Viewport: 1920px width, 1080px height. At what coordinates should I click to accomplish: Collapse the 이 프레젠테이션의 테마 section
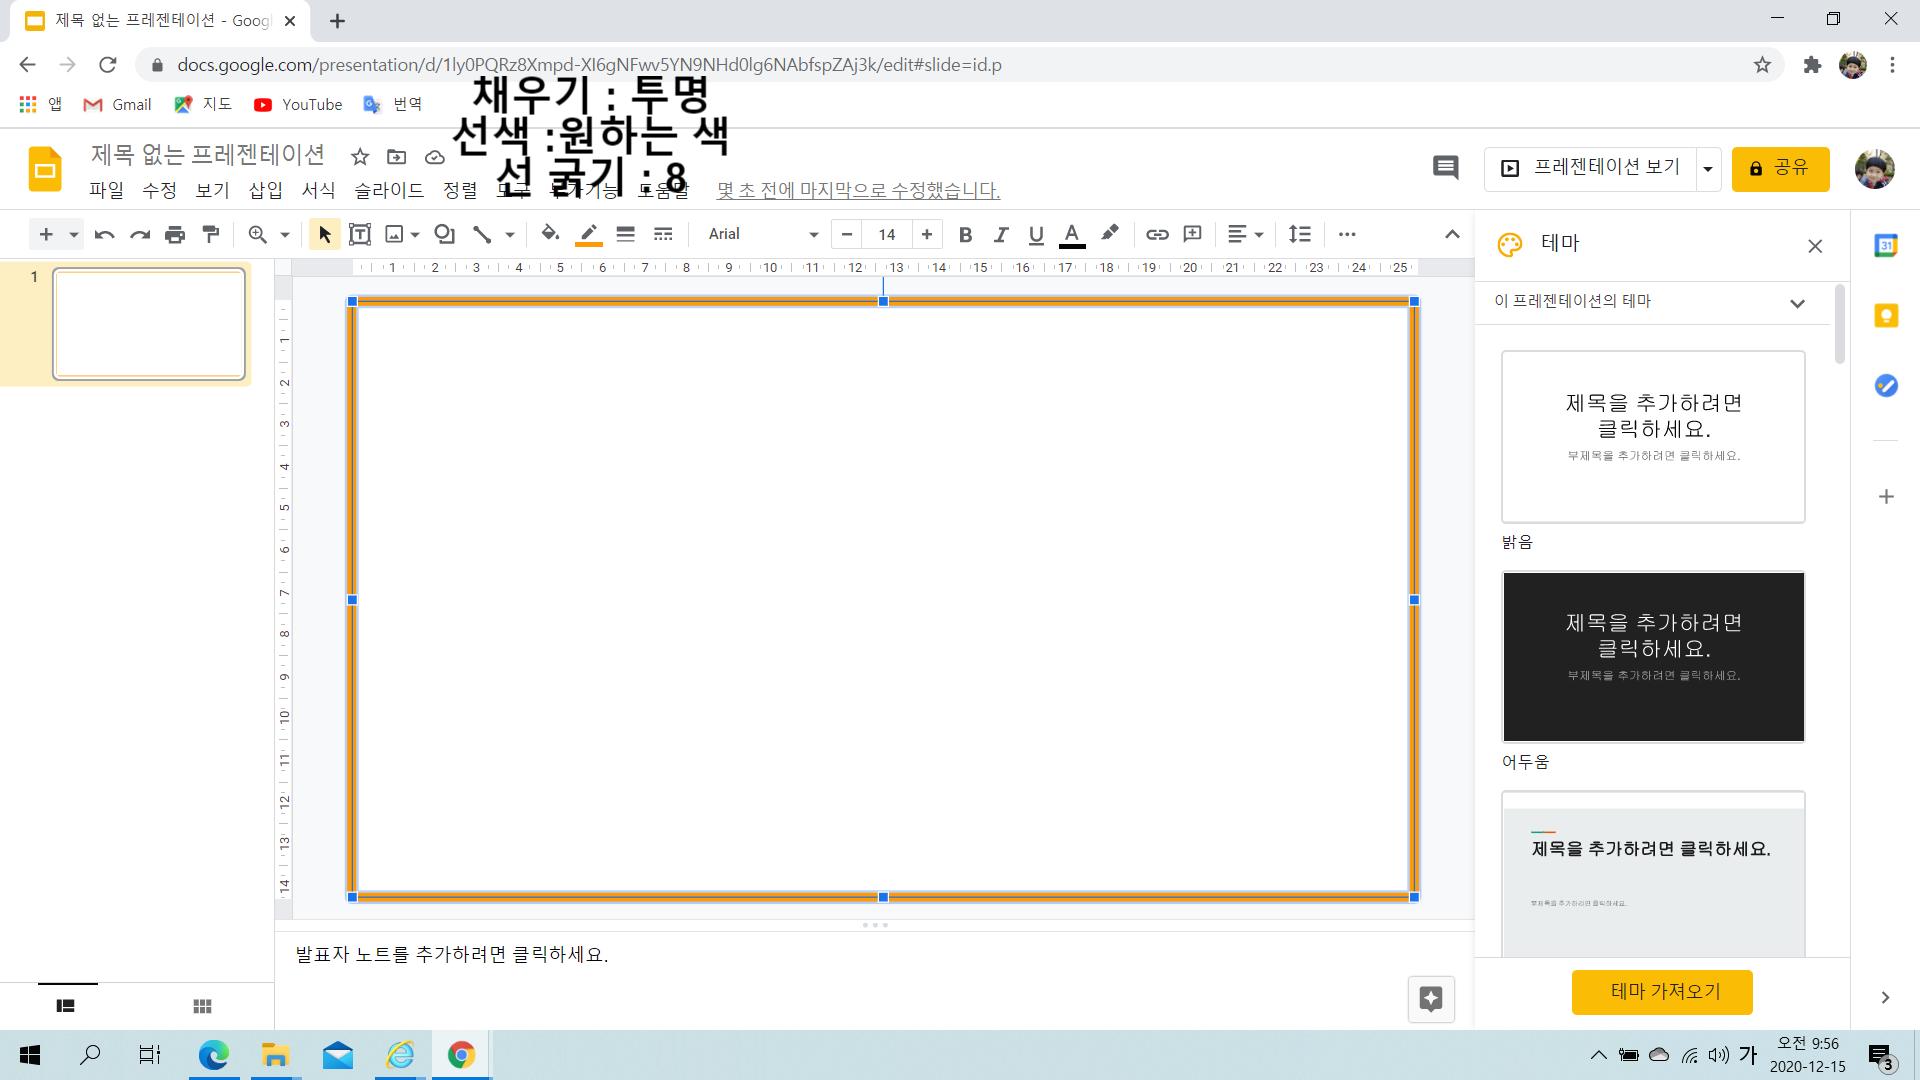point(1797,303)
